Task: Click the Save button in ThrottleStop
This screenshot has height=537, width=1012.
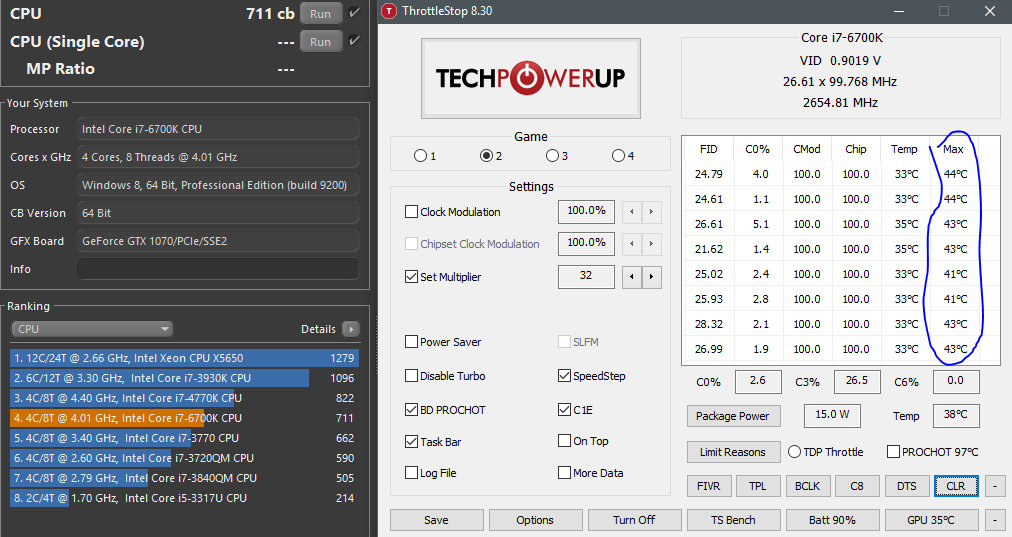Action: (436, 520)
